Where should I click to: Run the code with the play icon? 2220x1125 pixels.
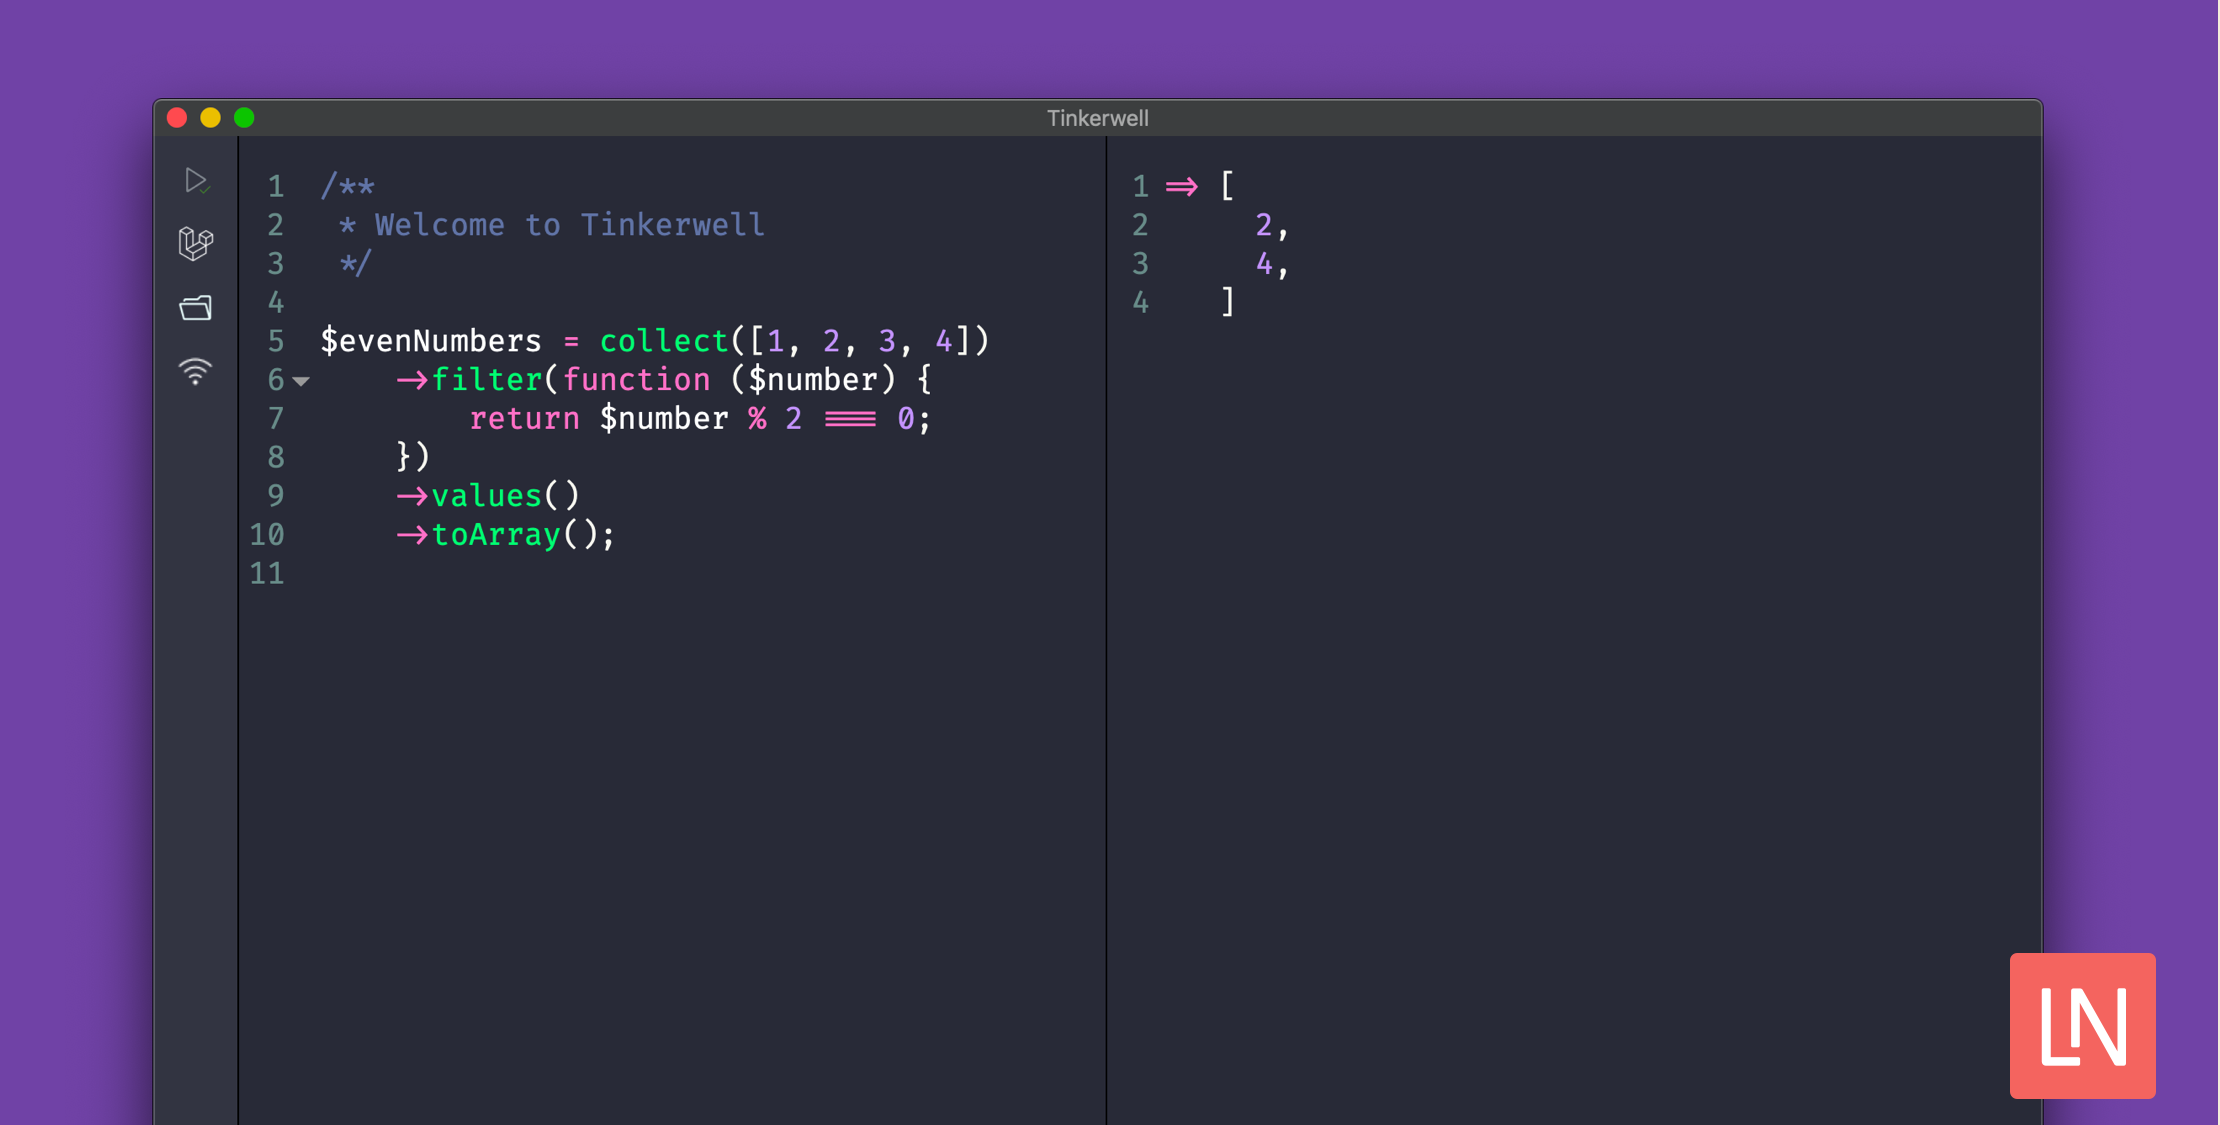[x=197, y=181]
